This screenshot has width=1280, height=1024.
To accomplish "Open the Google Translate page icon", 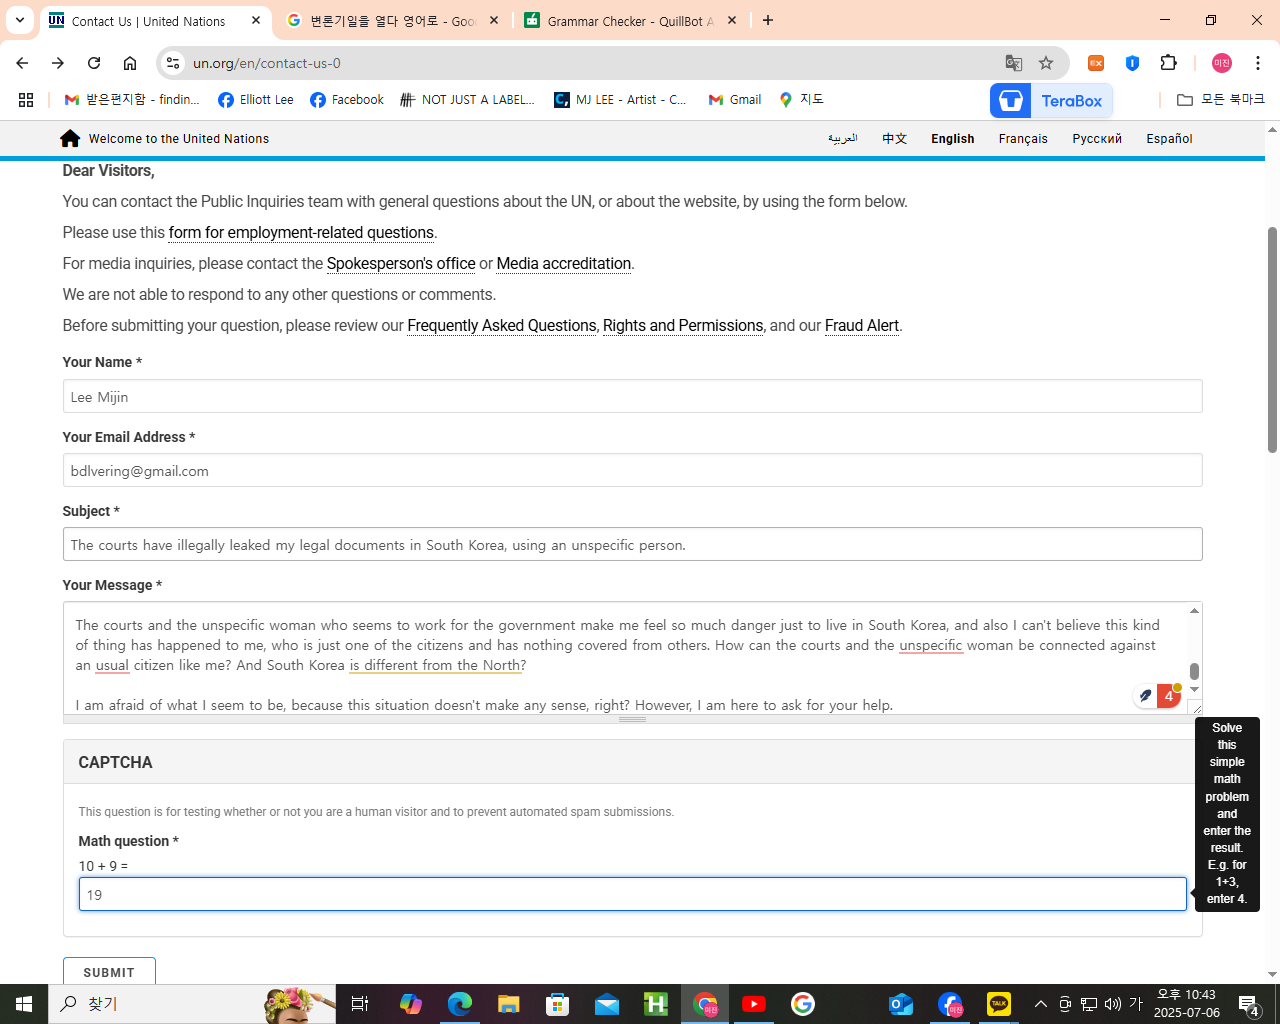I will point(1014,63).
